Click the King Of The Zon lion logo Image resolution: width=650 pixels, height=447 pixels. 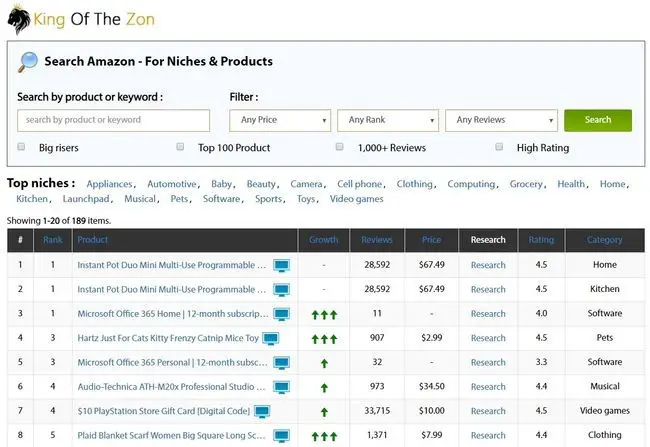coord(19,20)
